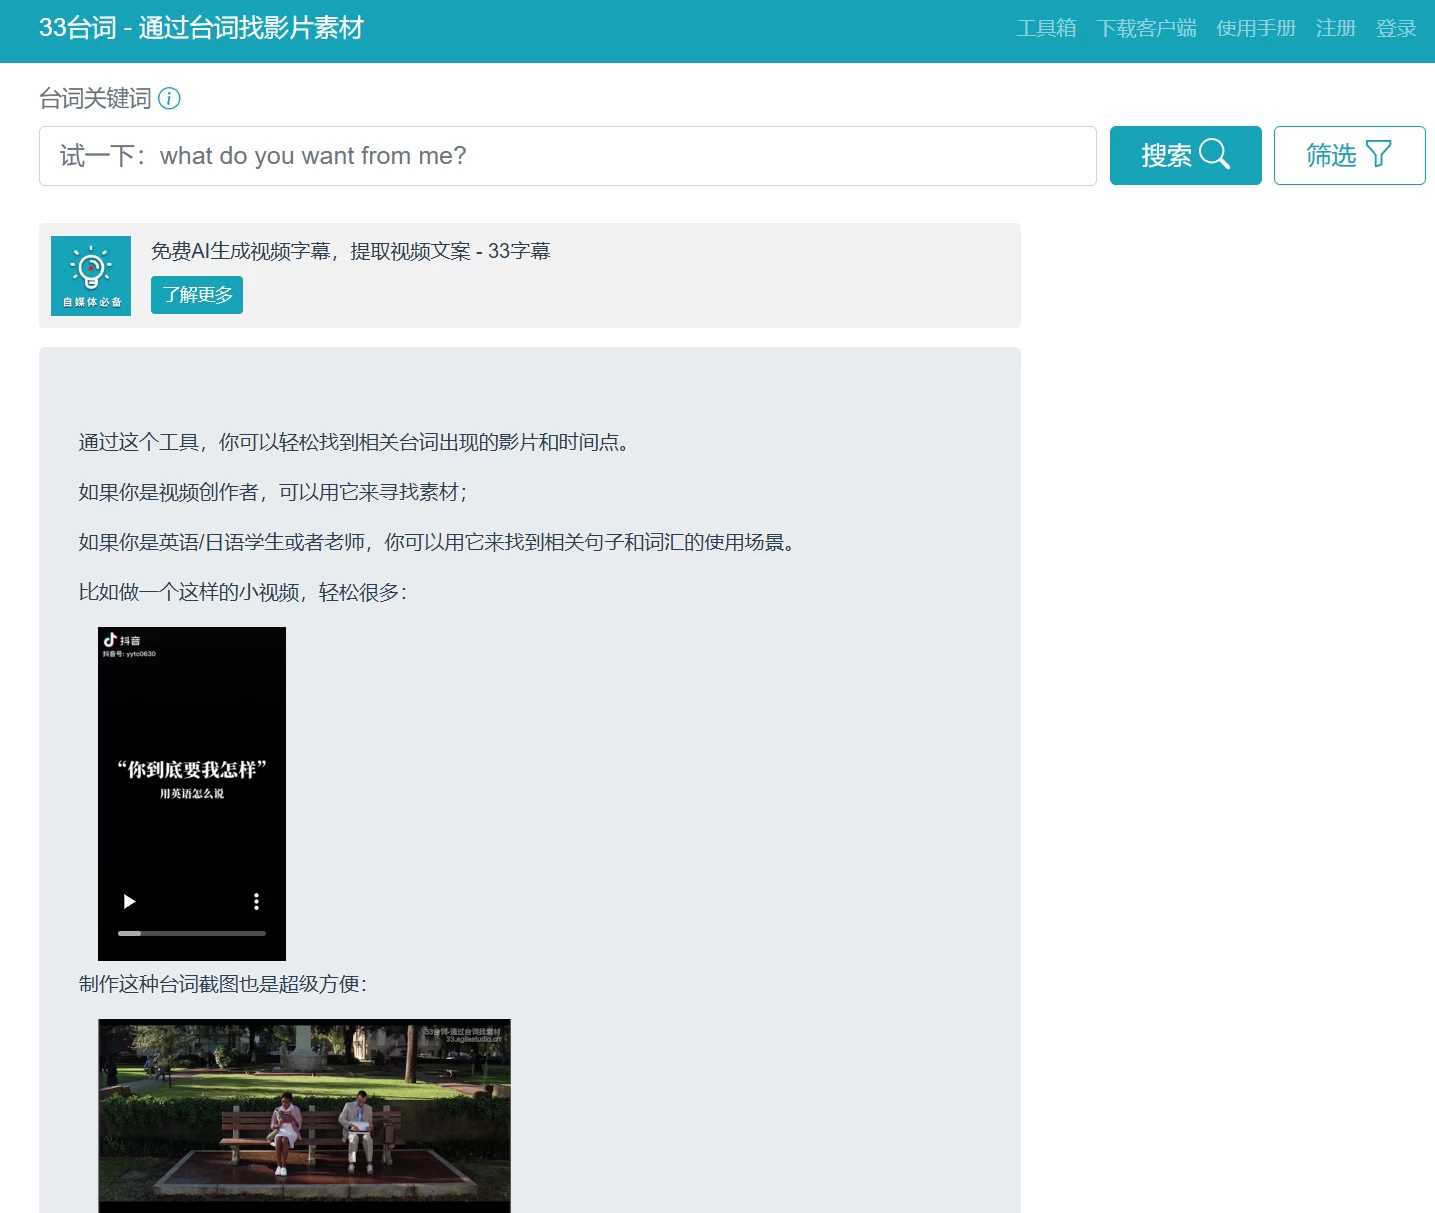
Task: Click the 了解更多 button
Action: pos(197,295)
